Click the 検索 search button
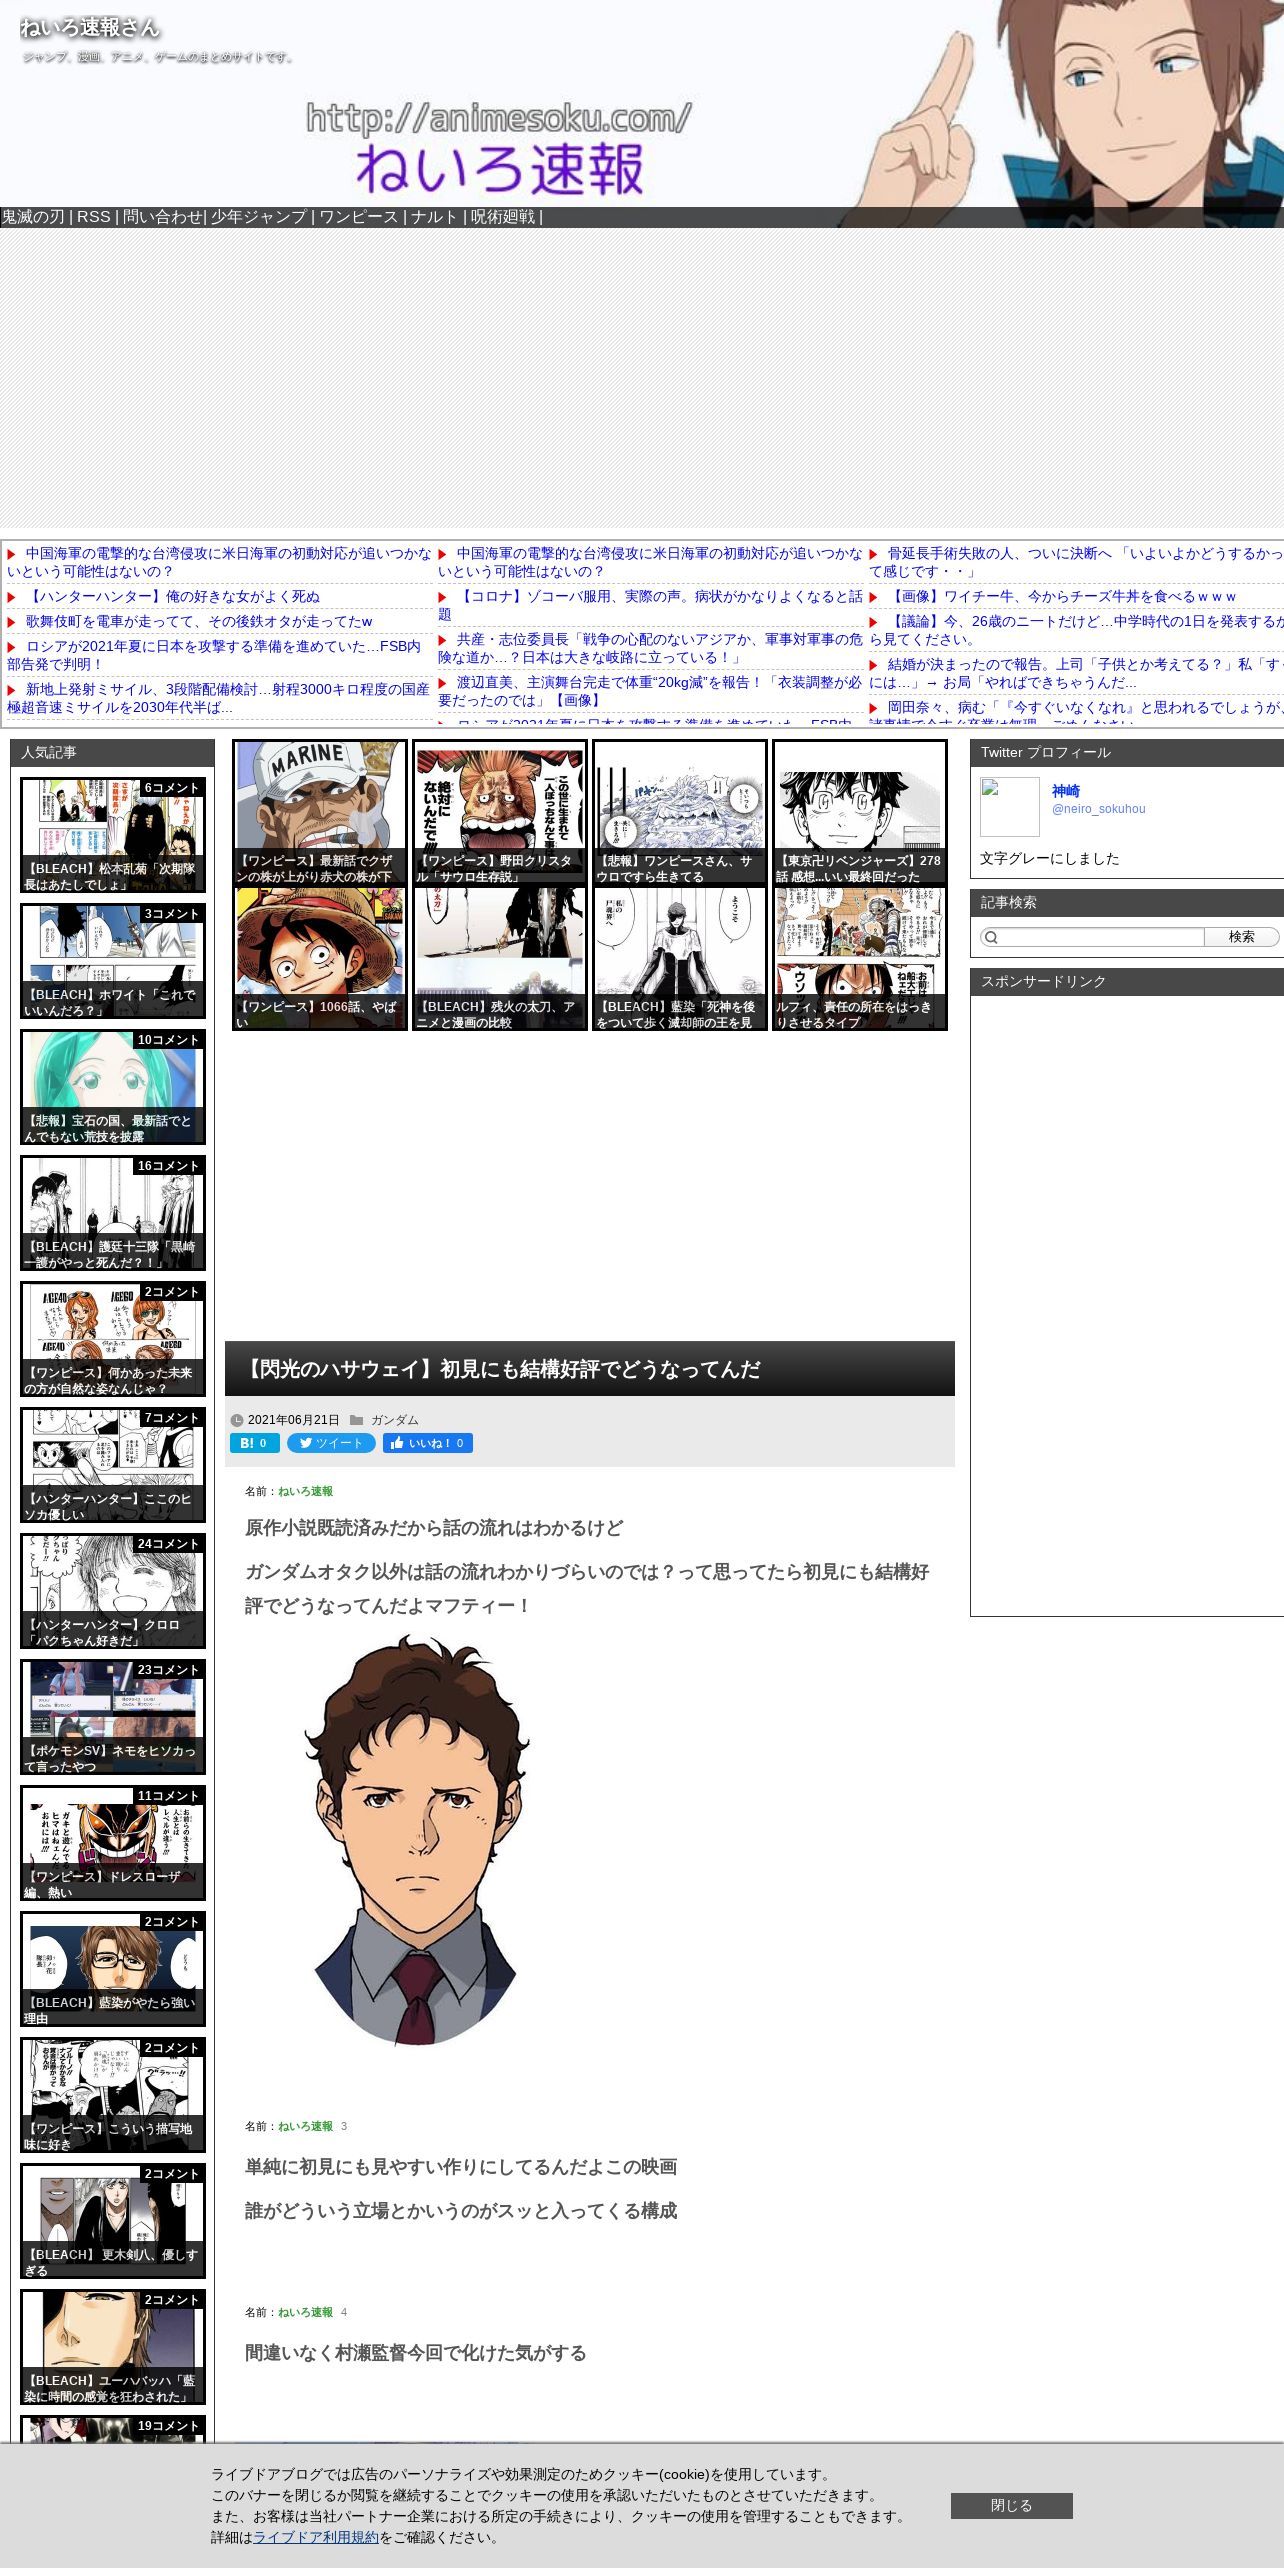 [1241, 937]
